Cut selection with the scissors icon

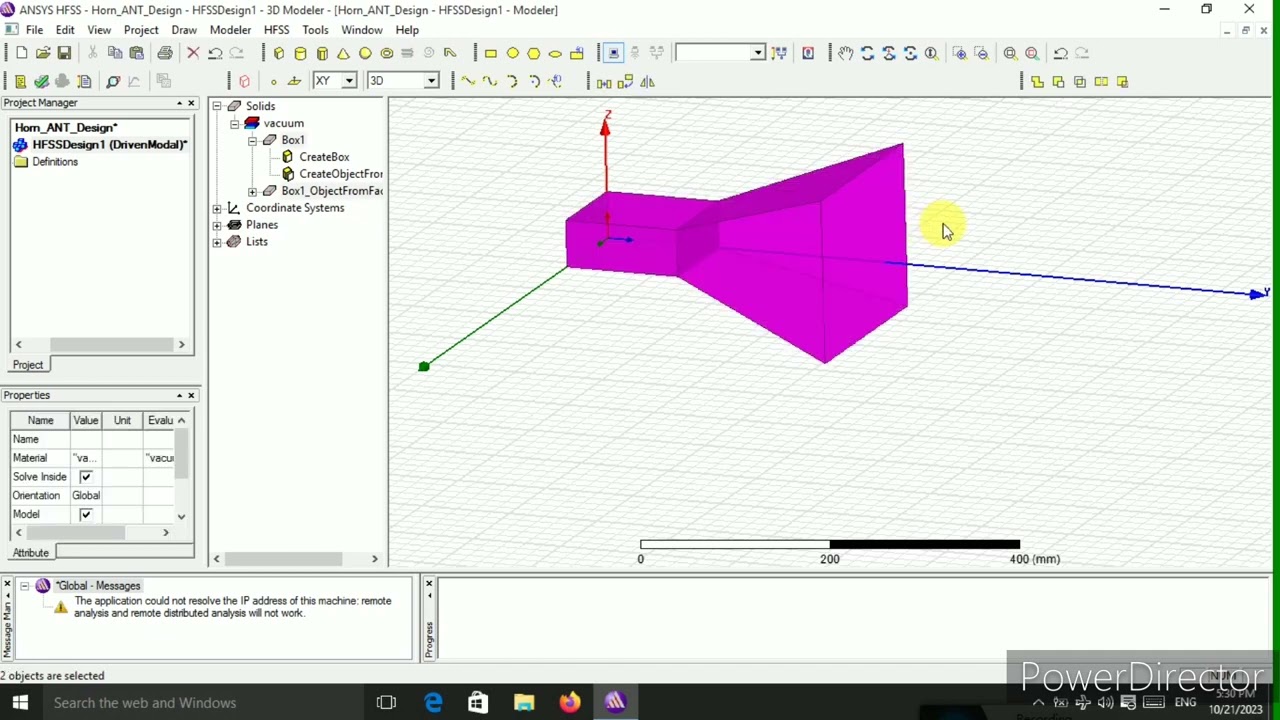(93, 53)
